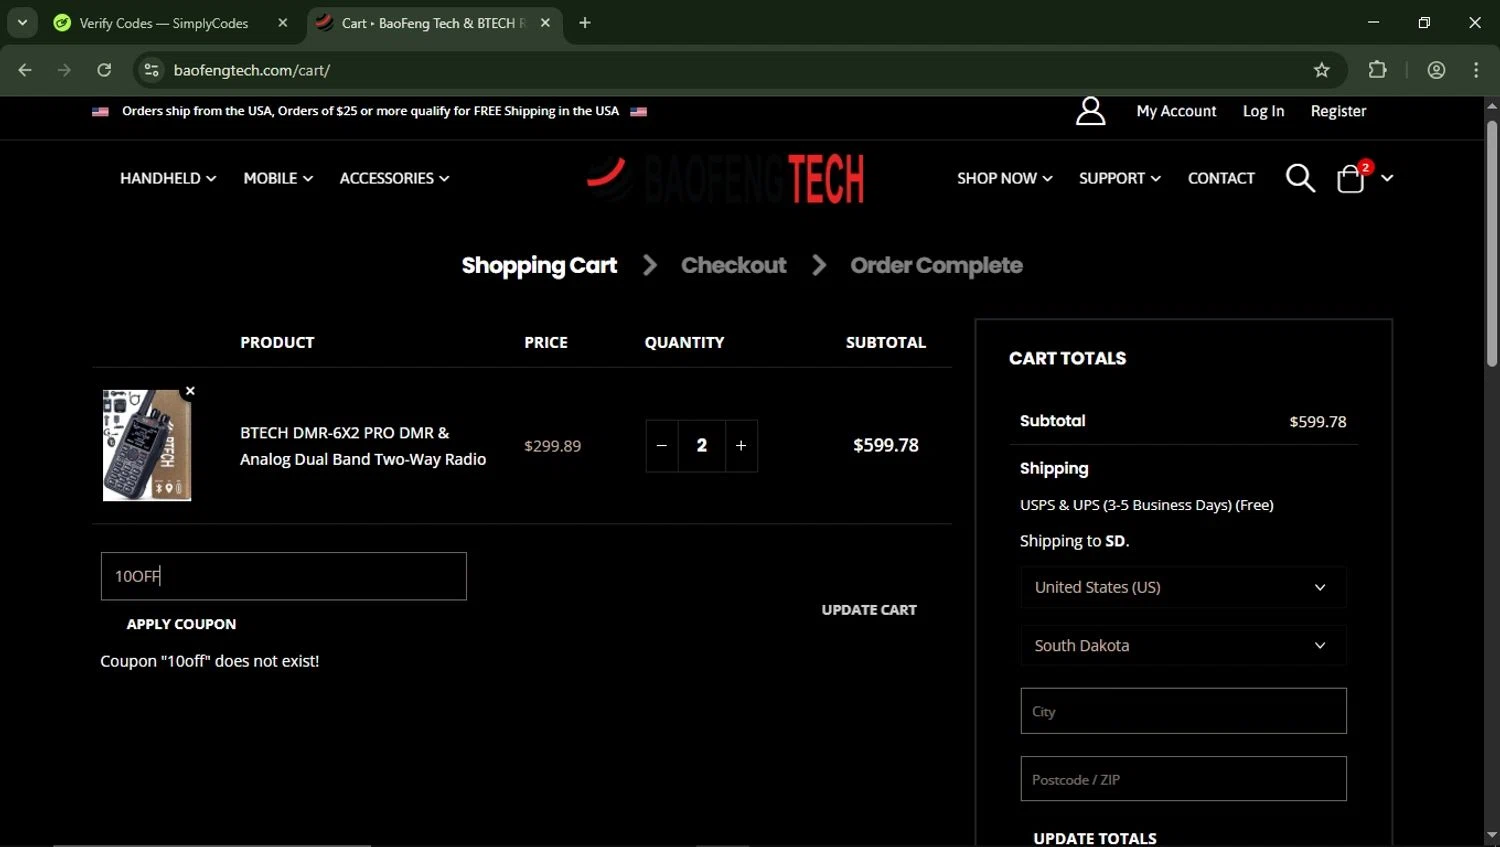Open BTECH DMR-6X2 PRO product thumbnail
Viewport: 1500px width, 847px height.
tap(147, 445)
